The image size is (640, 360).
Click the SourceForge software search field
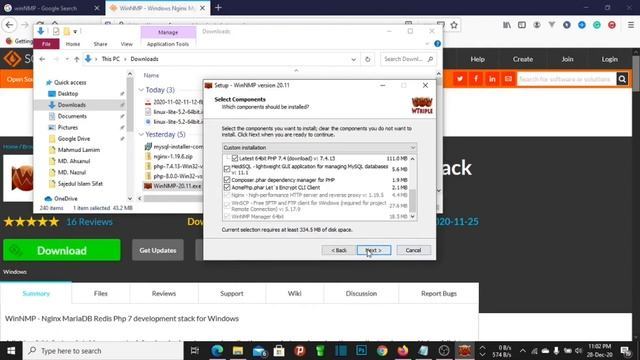(566, 79)
